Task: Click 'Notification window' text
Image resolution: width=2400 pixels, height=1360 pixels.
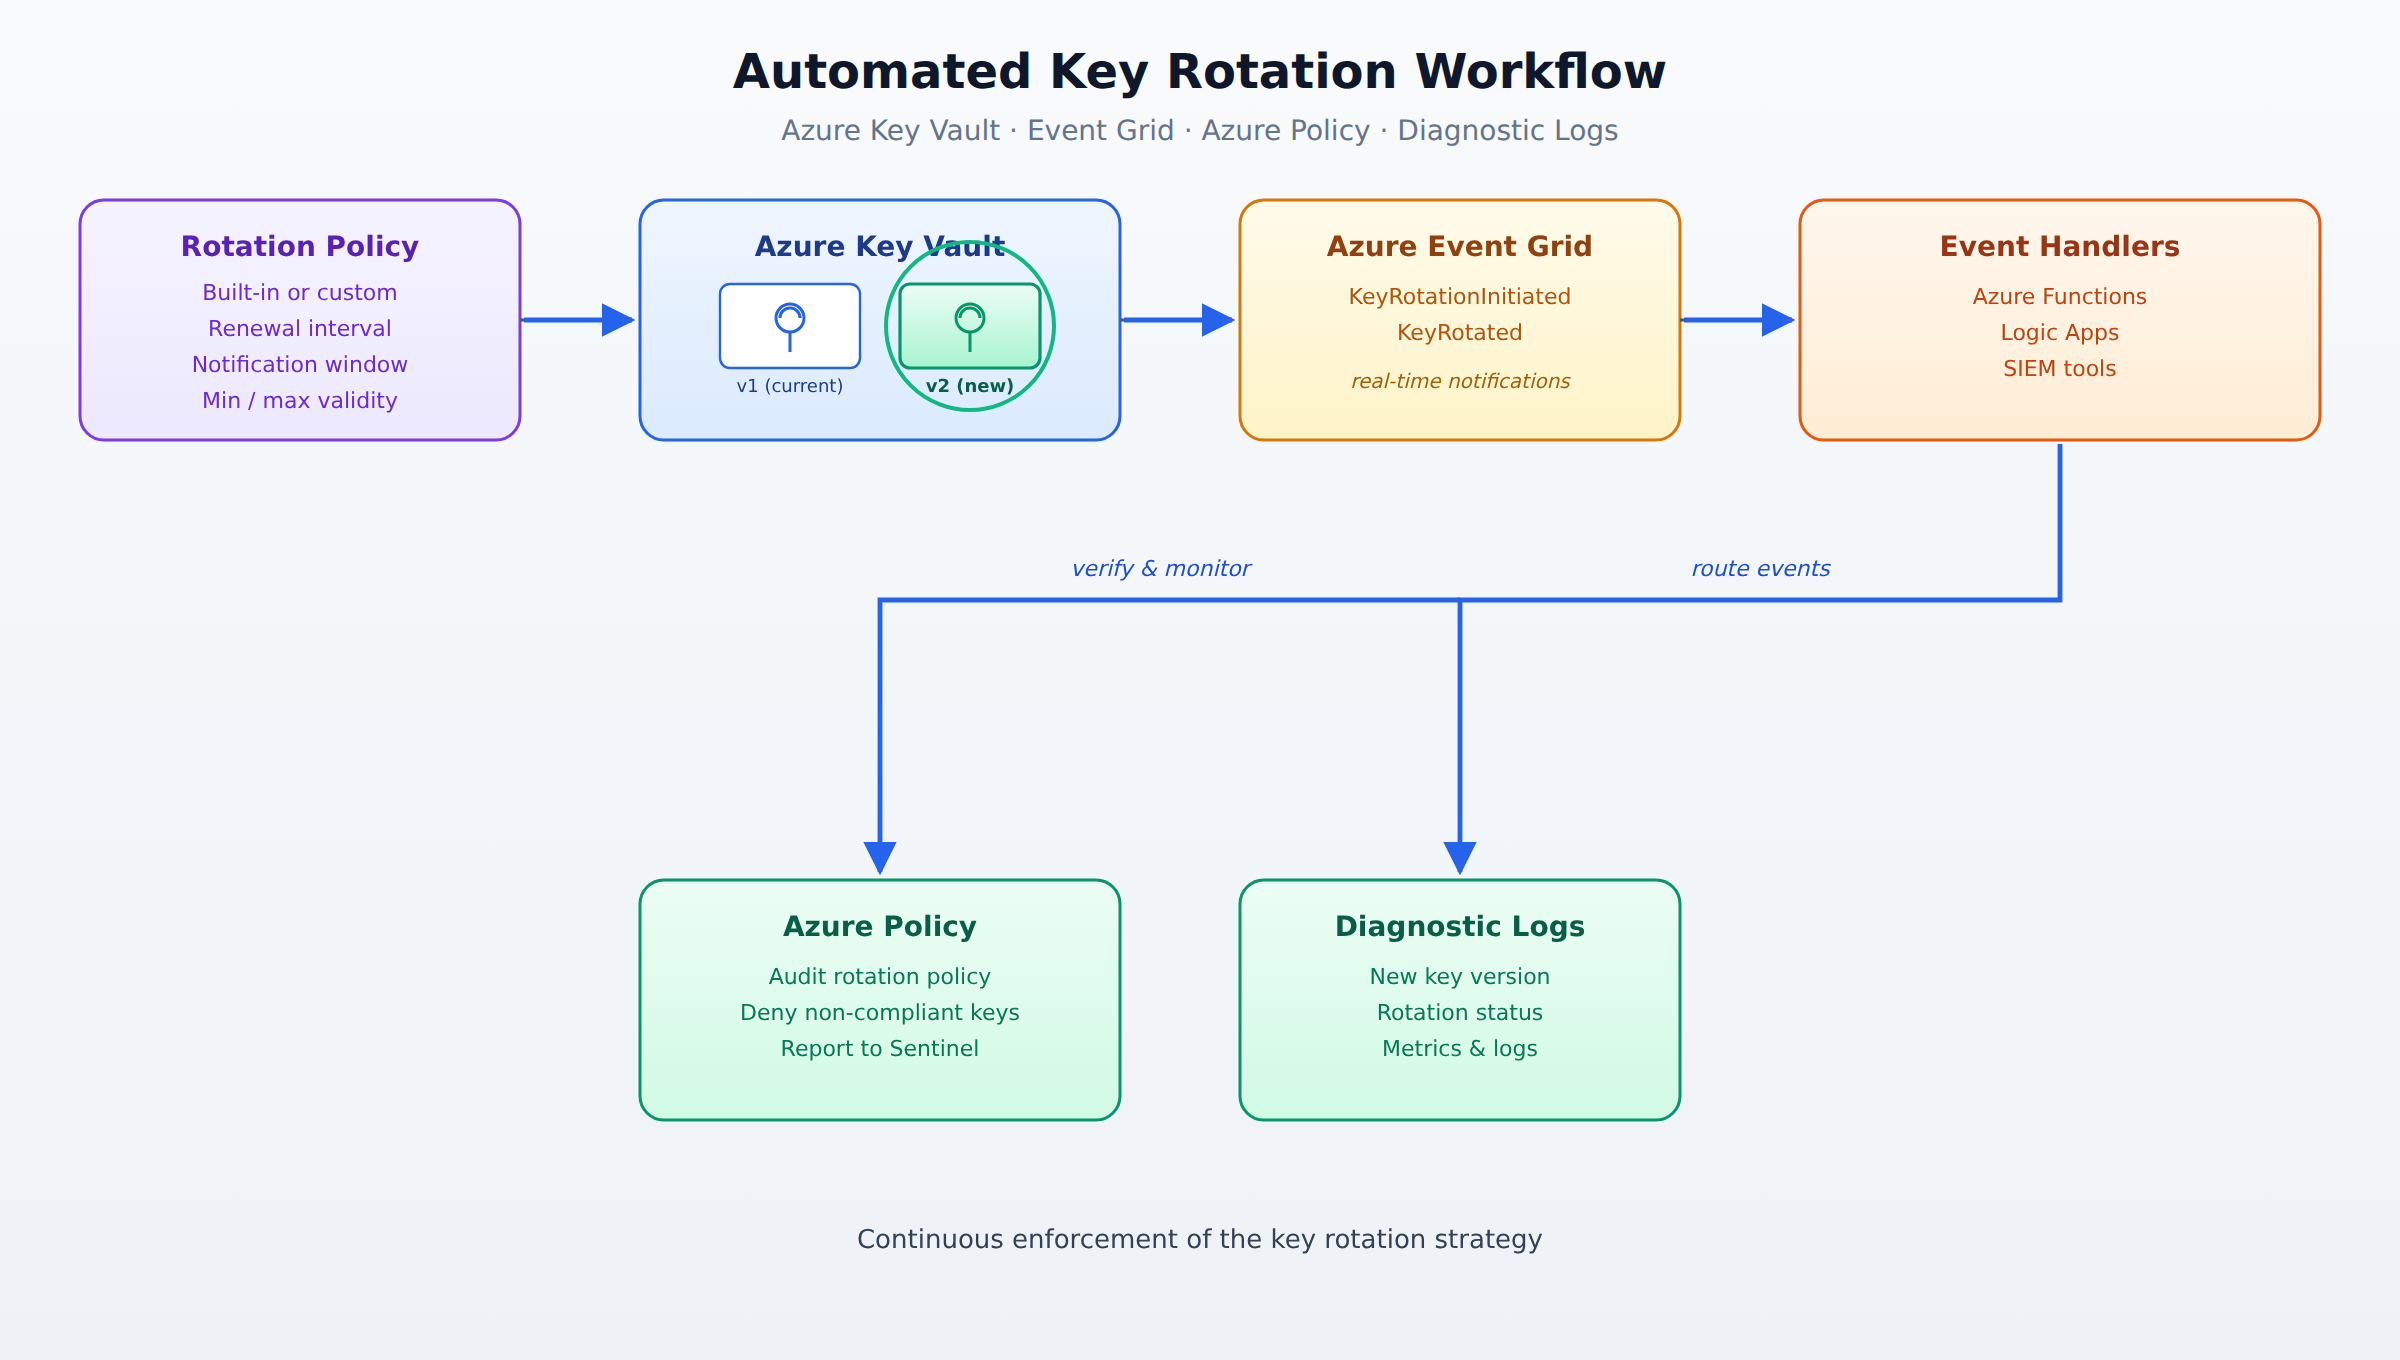Action: pos(300,365)
